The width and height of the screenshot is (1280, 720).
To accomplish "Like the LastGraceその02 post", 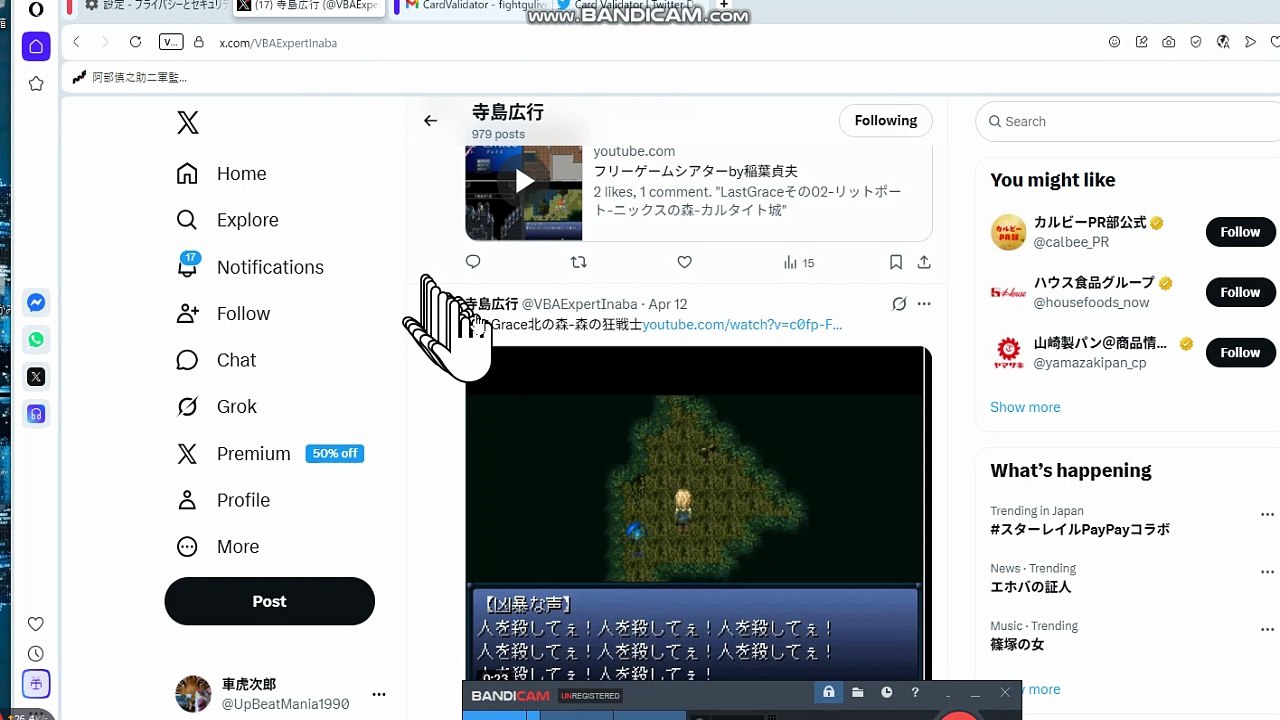I will (x=684, y=262).
